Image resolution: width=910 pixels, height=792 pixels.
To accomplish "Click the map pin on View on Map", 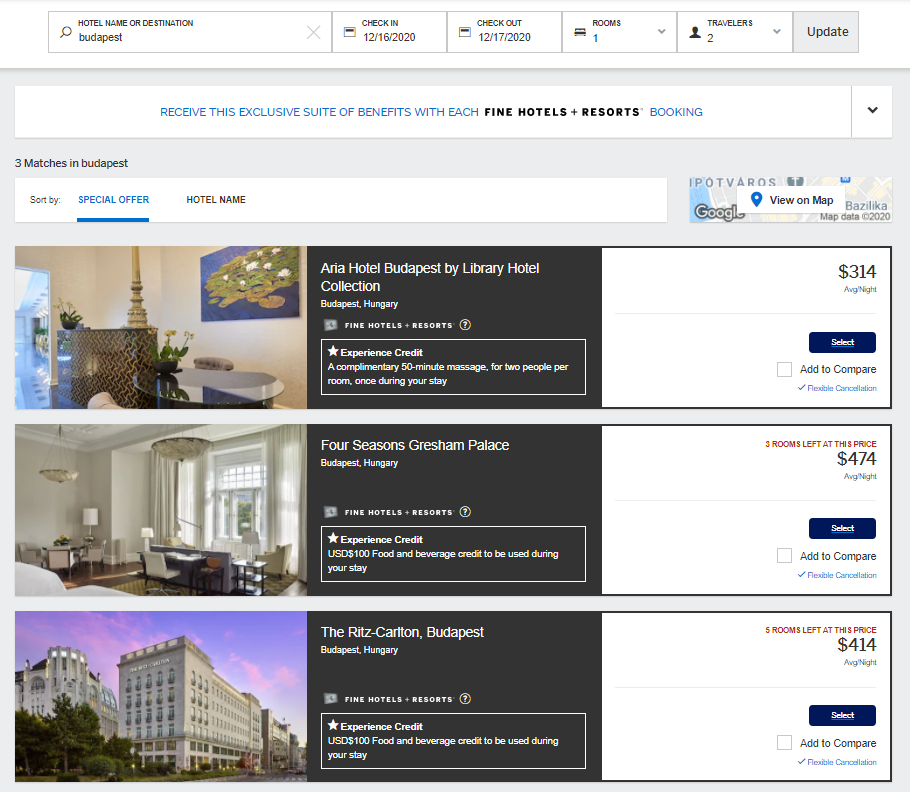I will click(x=757, y=199).
